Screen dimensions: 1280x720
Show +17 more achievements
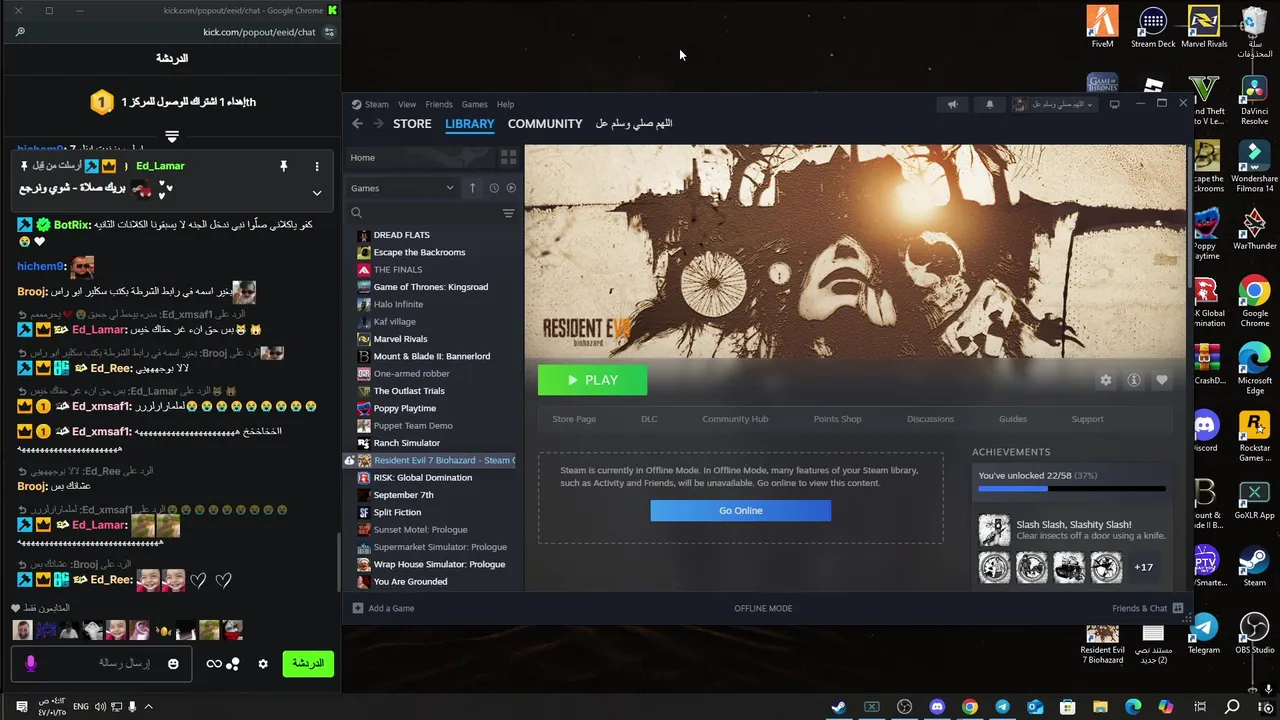click(x=1143, y=567)
